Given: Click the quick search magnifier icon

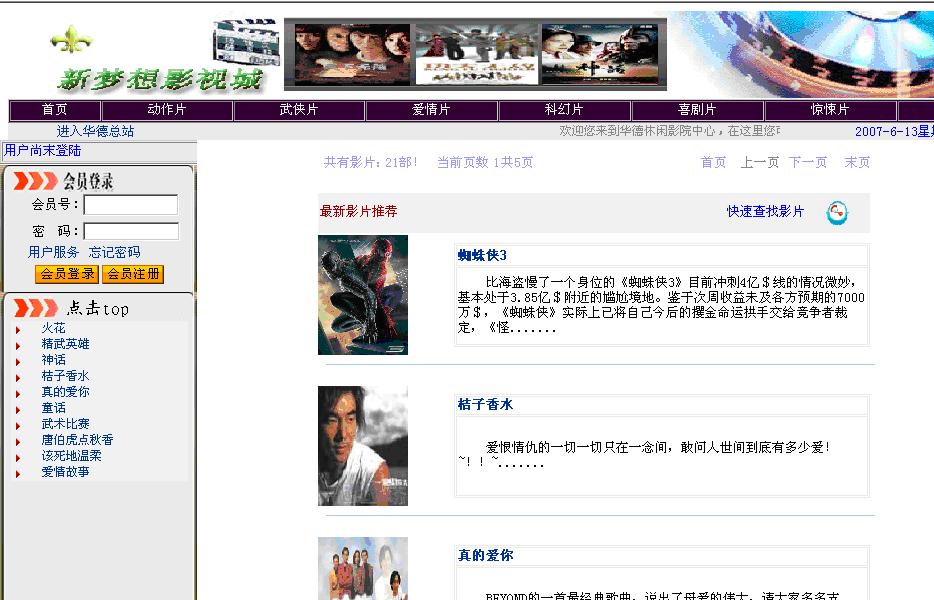Looking at the screenshot, I should pyautogui.click(x=837, y=212).
